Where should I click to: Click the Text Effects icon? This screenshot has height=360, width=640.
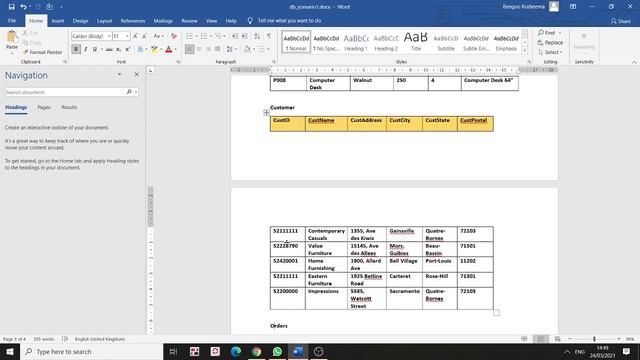tap(140, 49)
